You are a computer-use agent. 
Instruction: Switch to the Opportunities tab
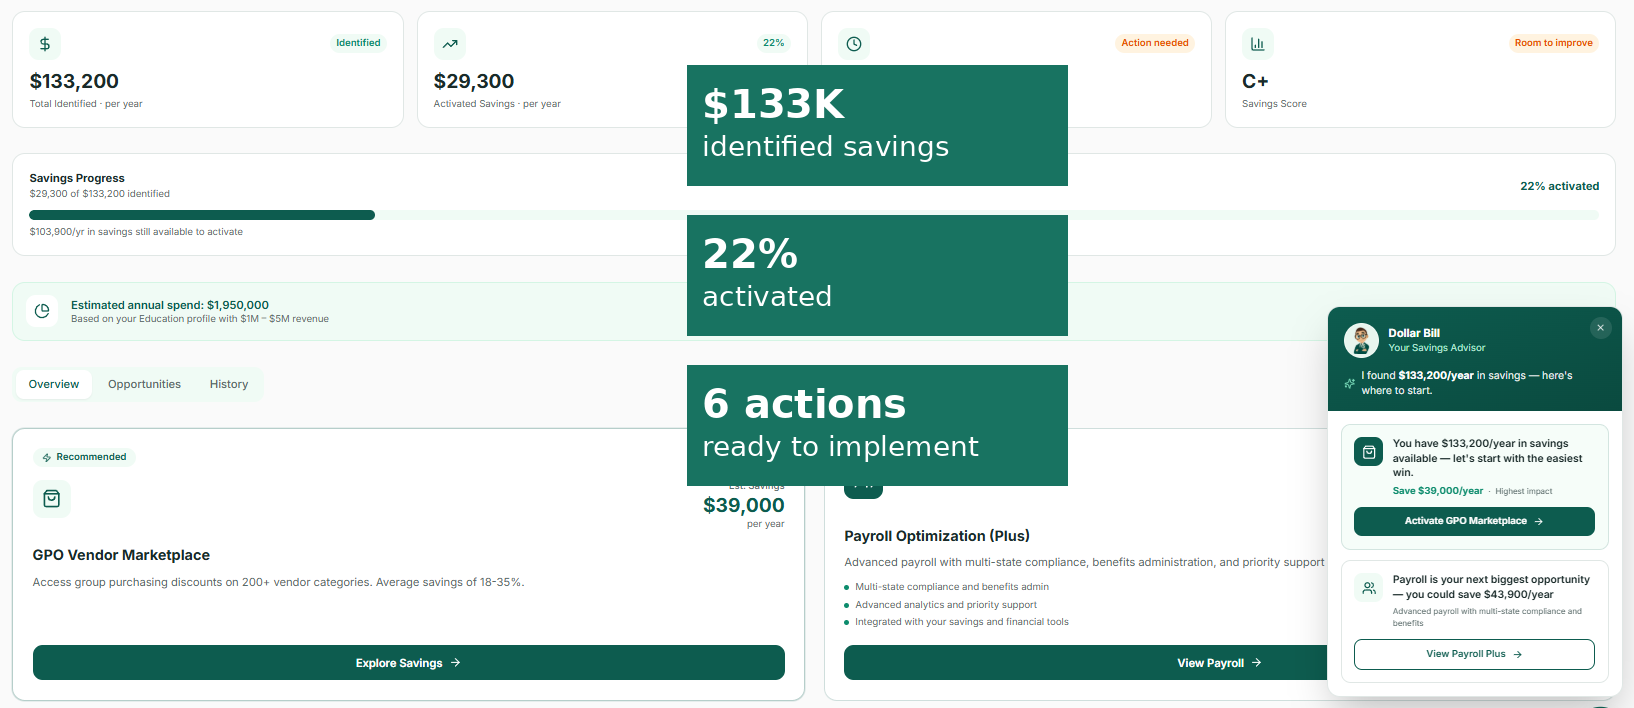pyautogui.click(x=144, y=384)
